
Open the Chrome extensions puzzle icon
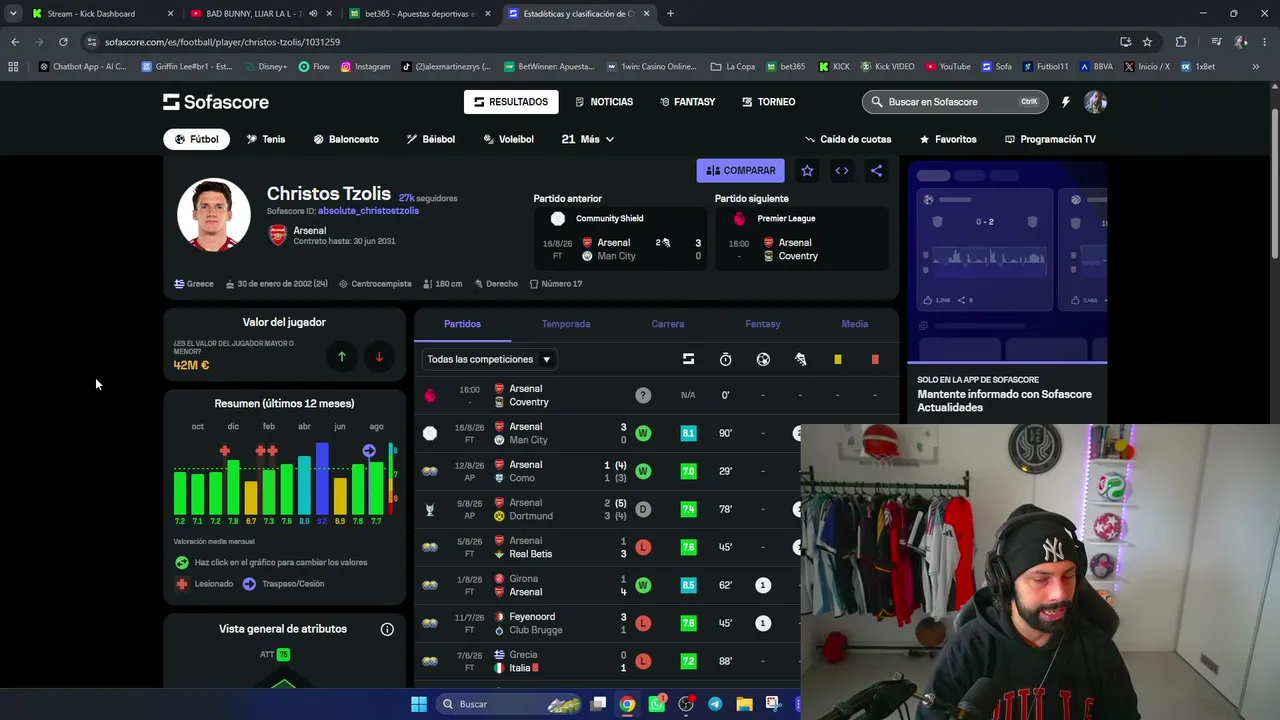click(1181, 42)
